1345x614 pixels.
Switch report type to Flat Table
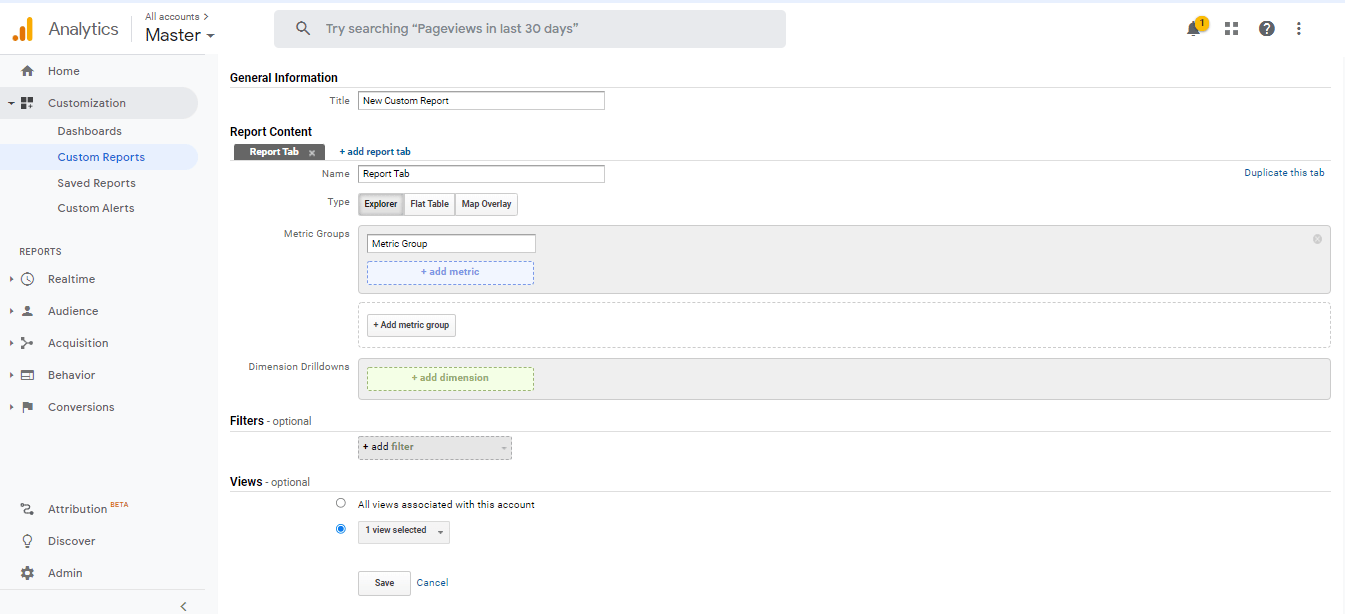428,203
